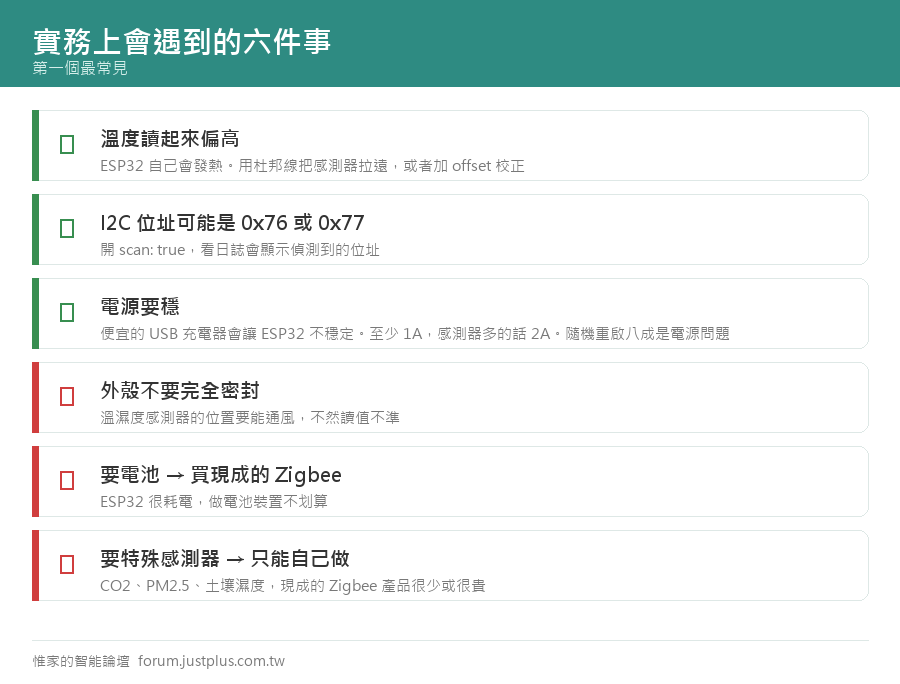Click the 惟家的智能論壇 footer text
The image size is (900, 684).
[x=81, y=661]
